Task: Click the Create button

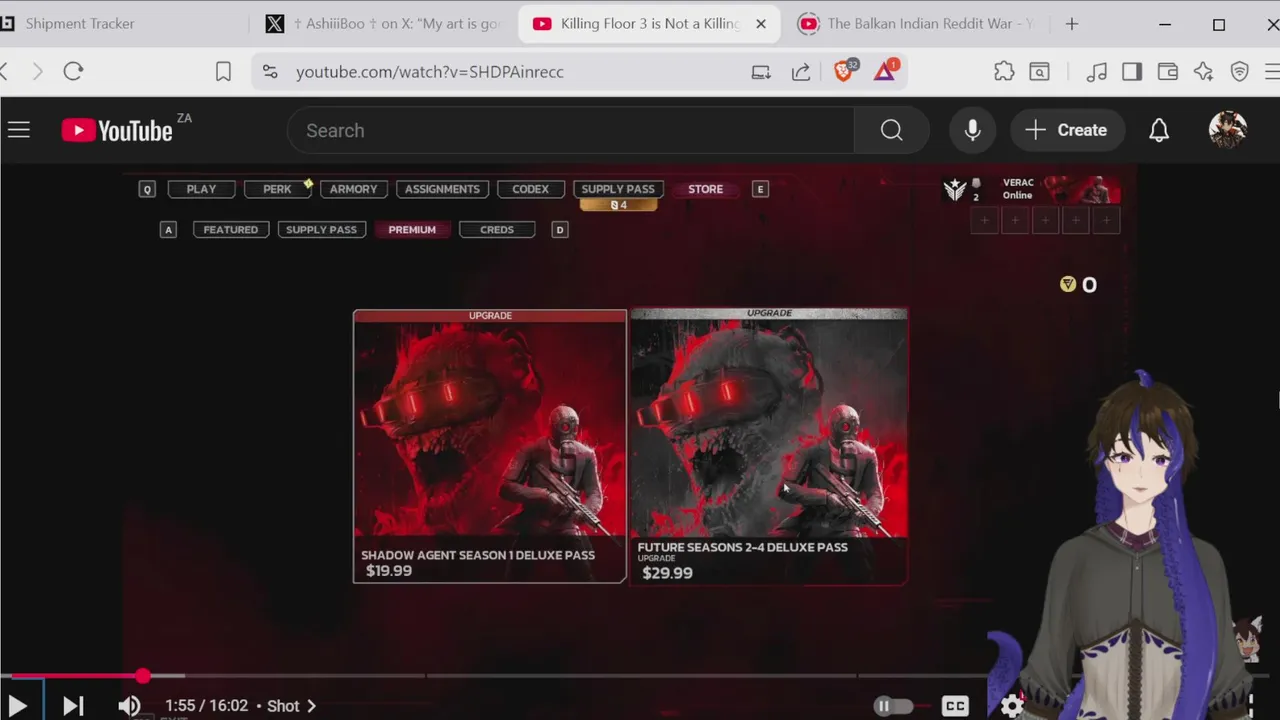Action: pyautogui.click(x=1066, y=130)
